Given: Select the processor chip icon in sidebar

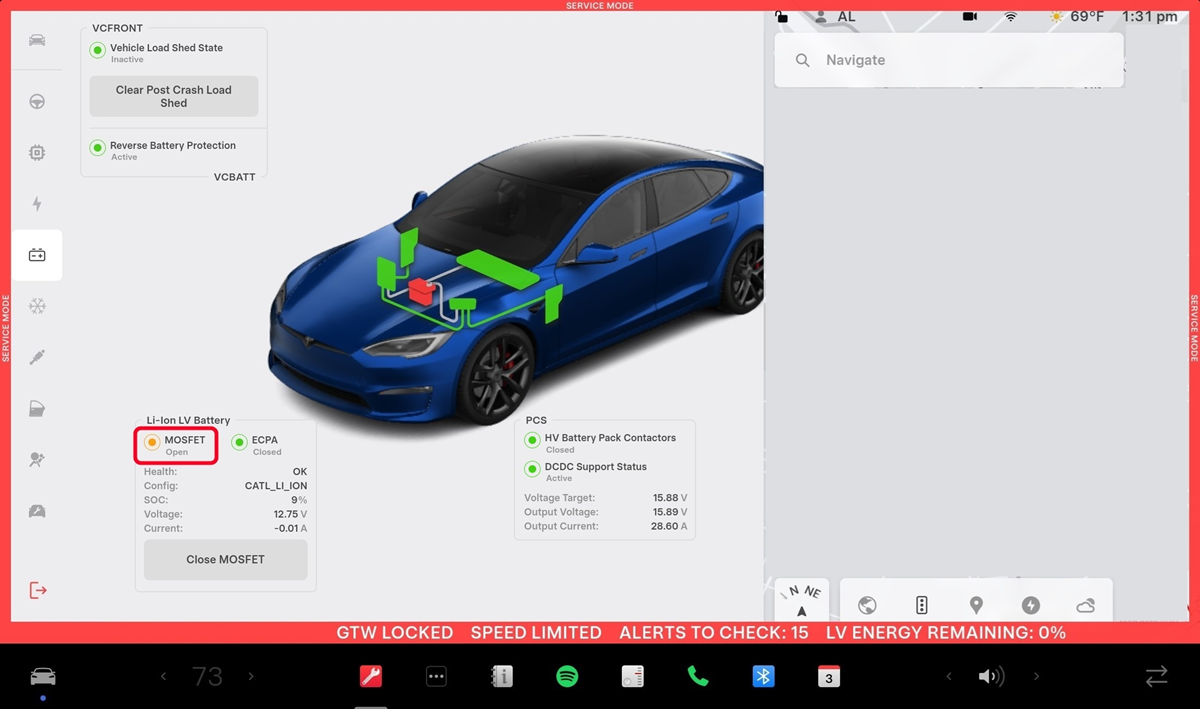Looking at the screenshot, I should tap(37, 153).
